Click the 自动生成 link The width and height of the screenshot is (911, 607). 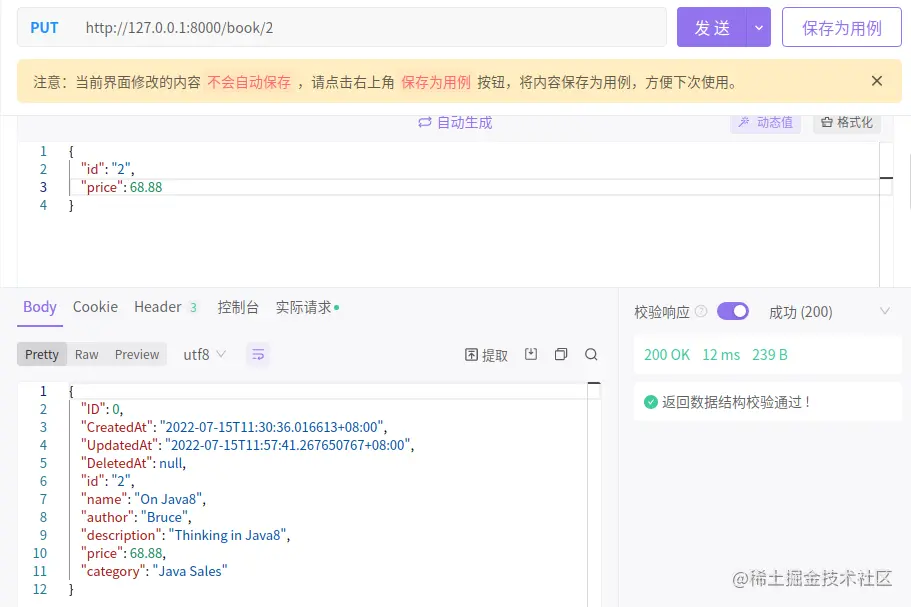point(455,123)
